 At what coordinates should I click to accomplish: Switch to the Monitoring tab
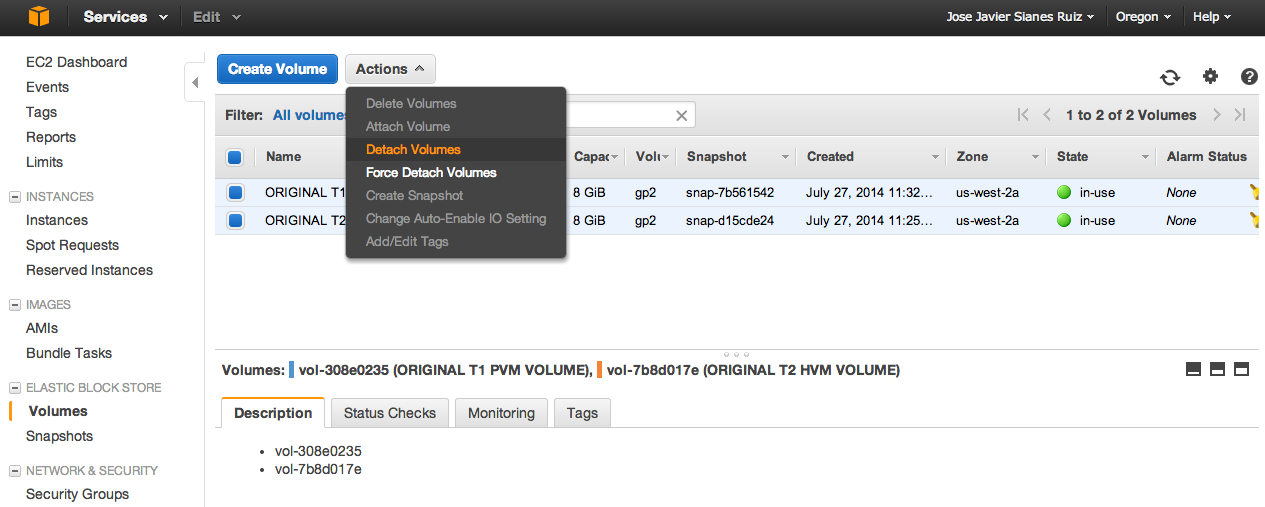(x=502, y=413)
